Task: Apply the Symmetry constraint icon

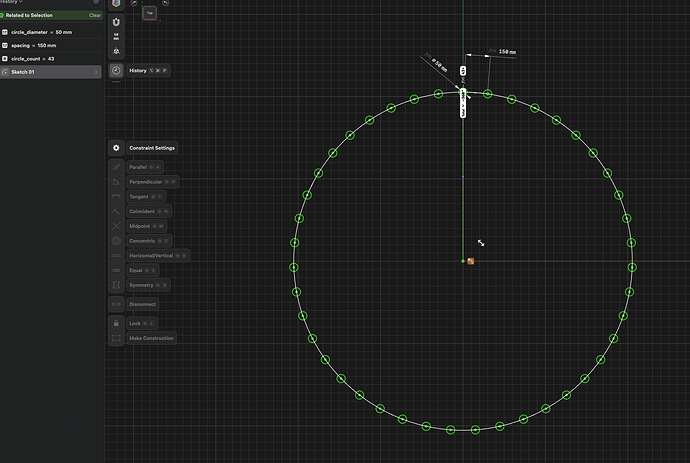Action: point(116,285)
